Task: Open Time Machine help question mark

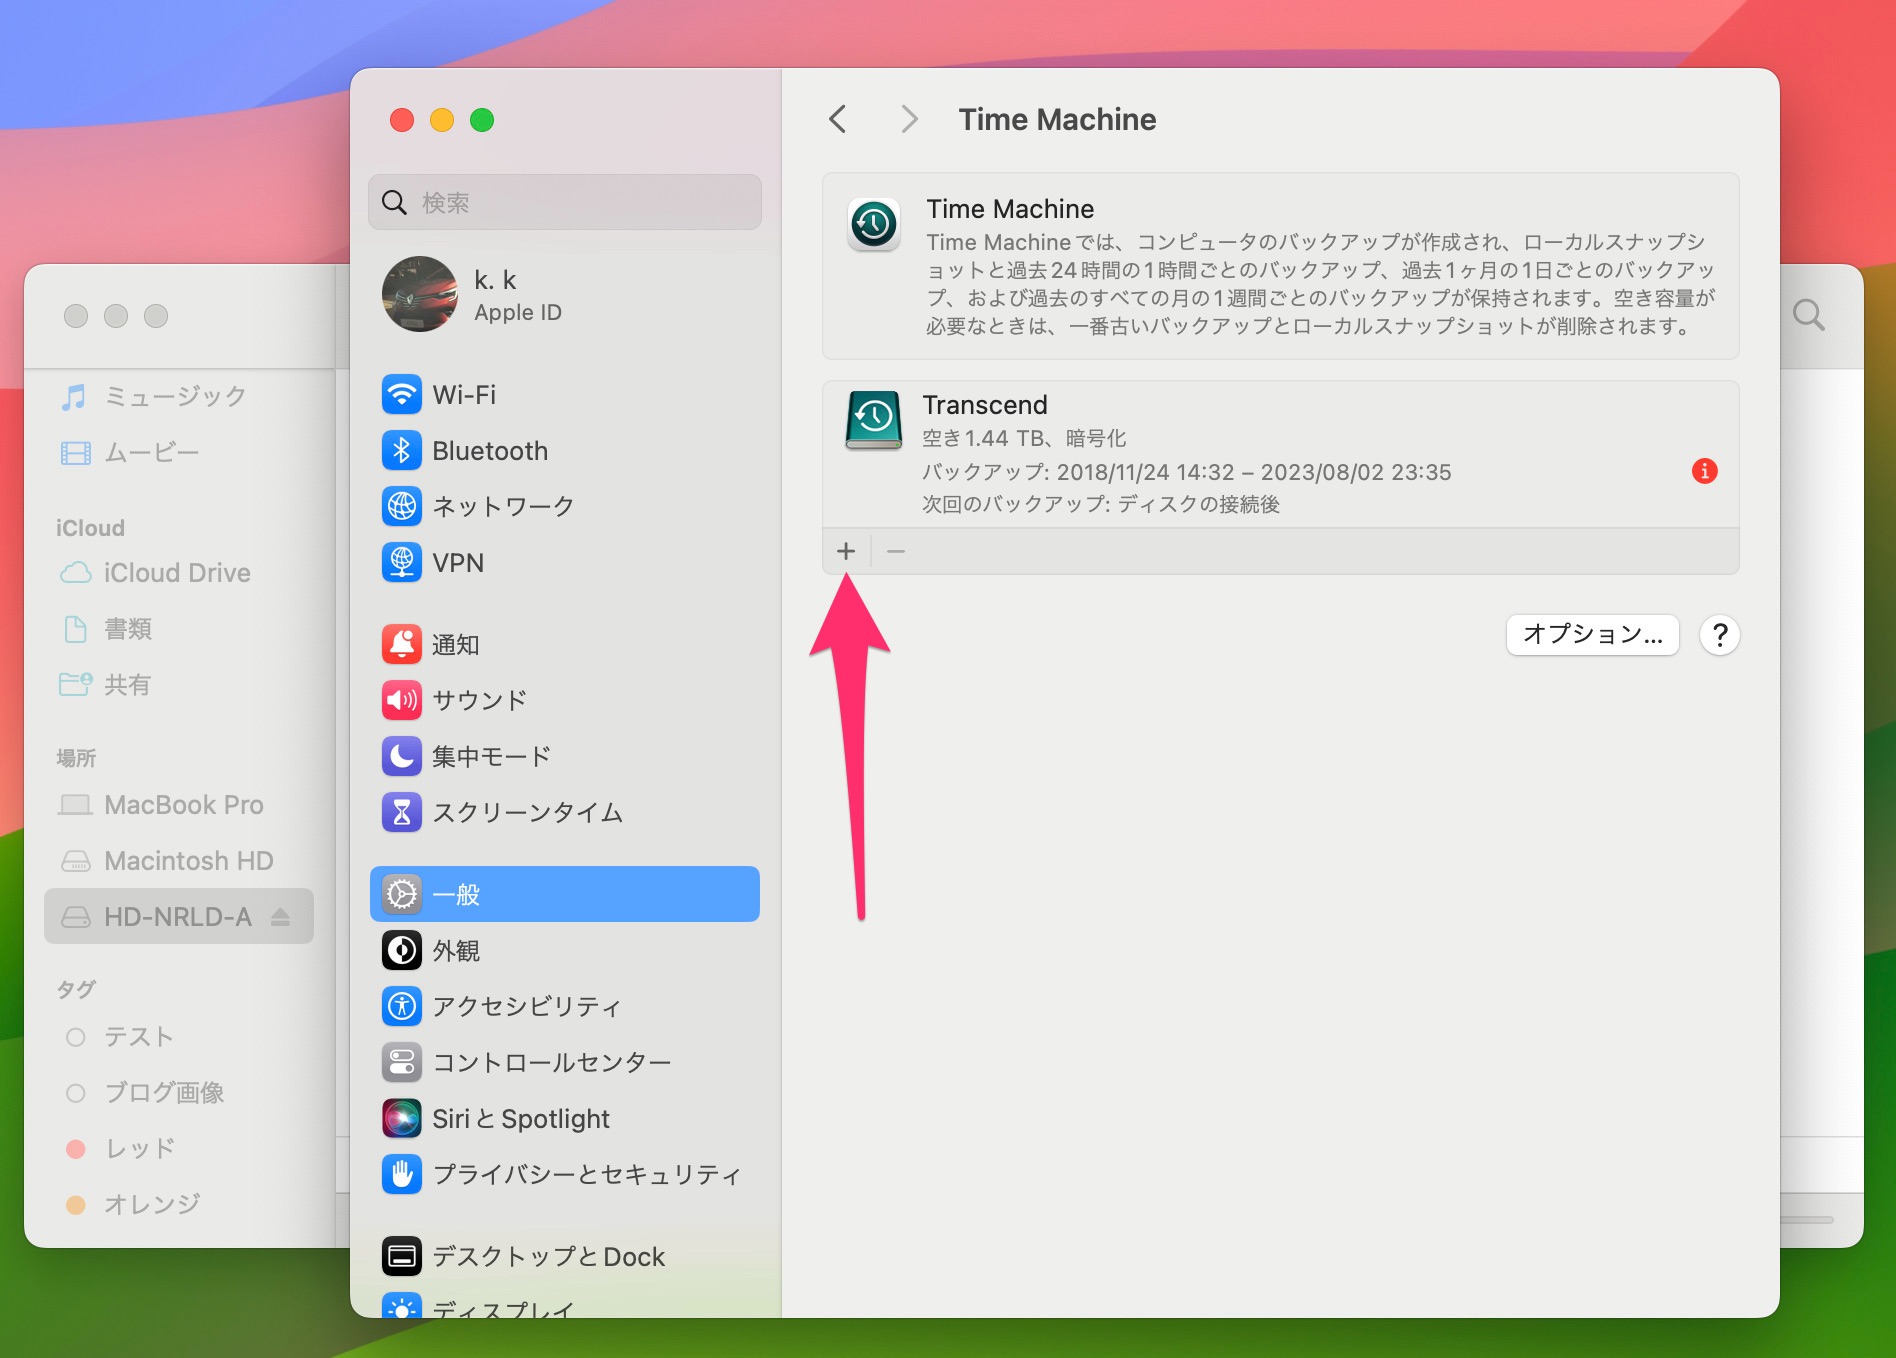Action: (1719, 635)
